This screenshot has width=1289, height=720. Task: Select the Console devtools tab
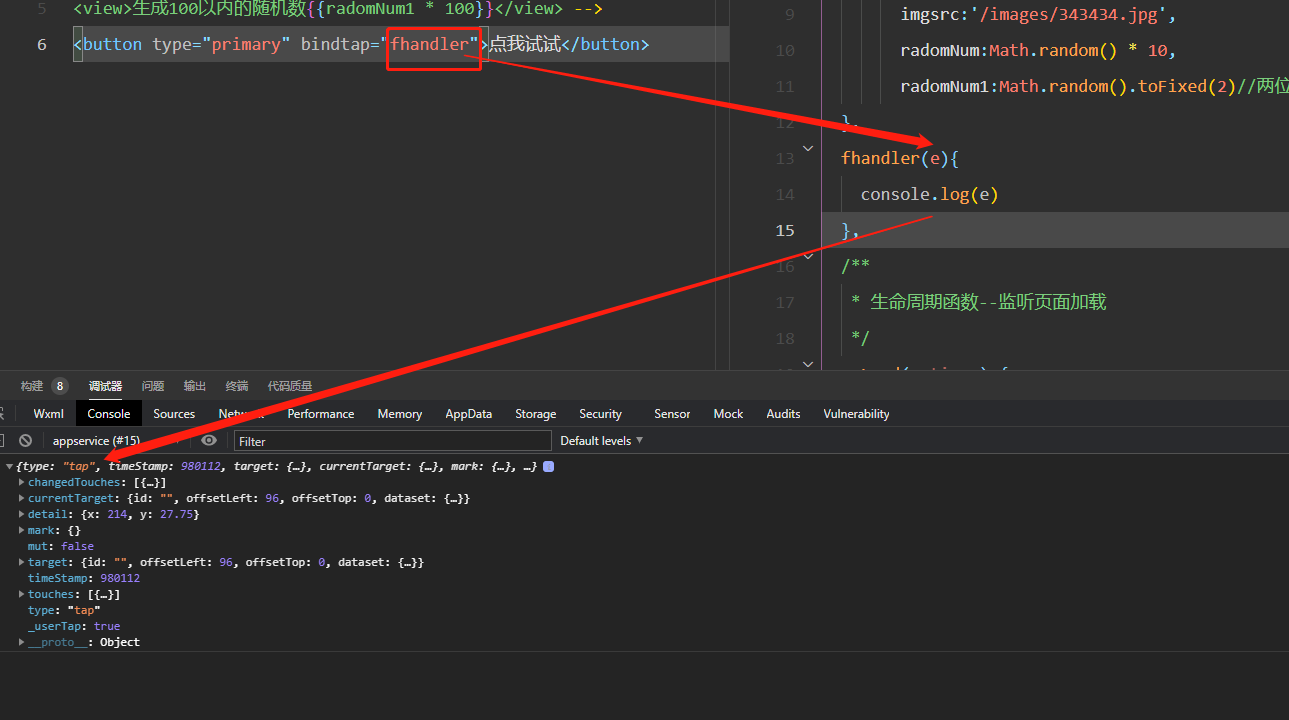109,414
